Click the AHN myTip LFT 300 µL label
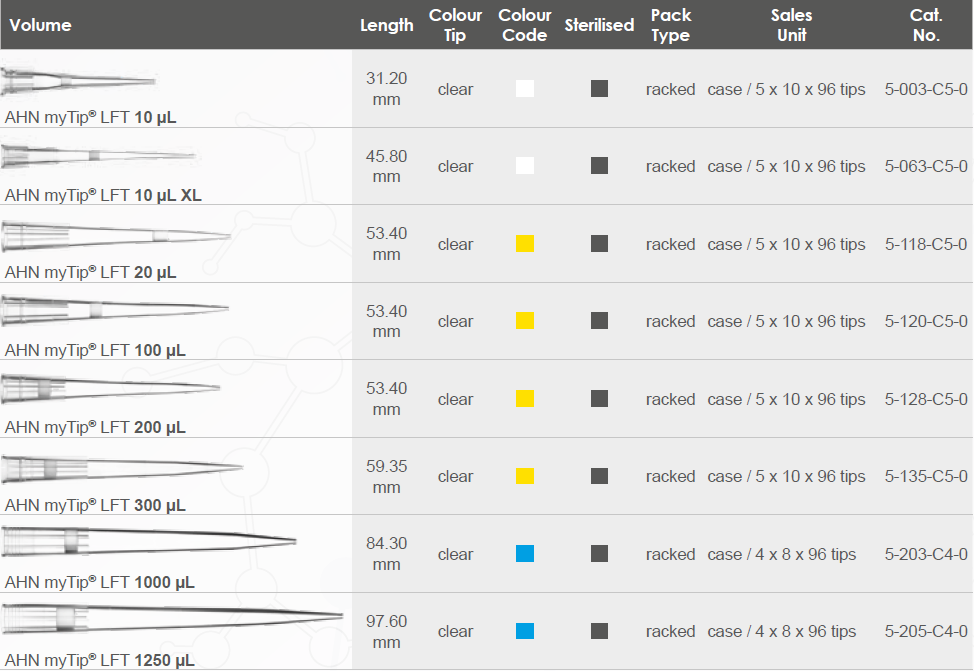This screenshot has width=974, height=671. point(95,505)
